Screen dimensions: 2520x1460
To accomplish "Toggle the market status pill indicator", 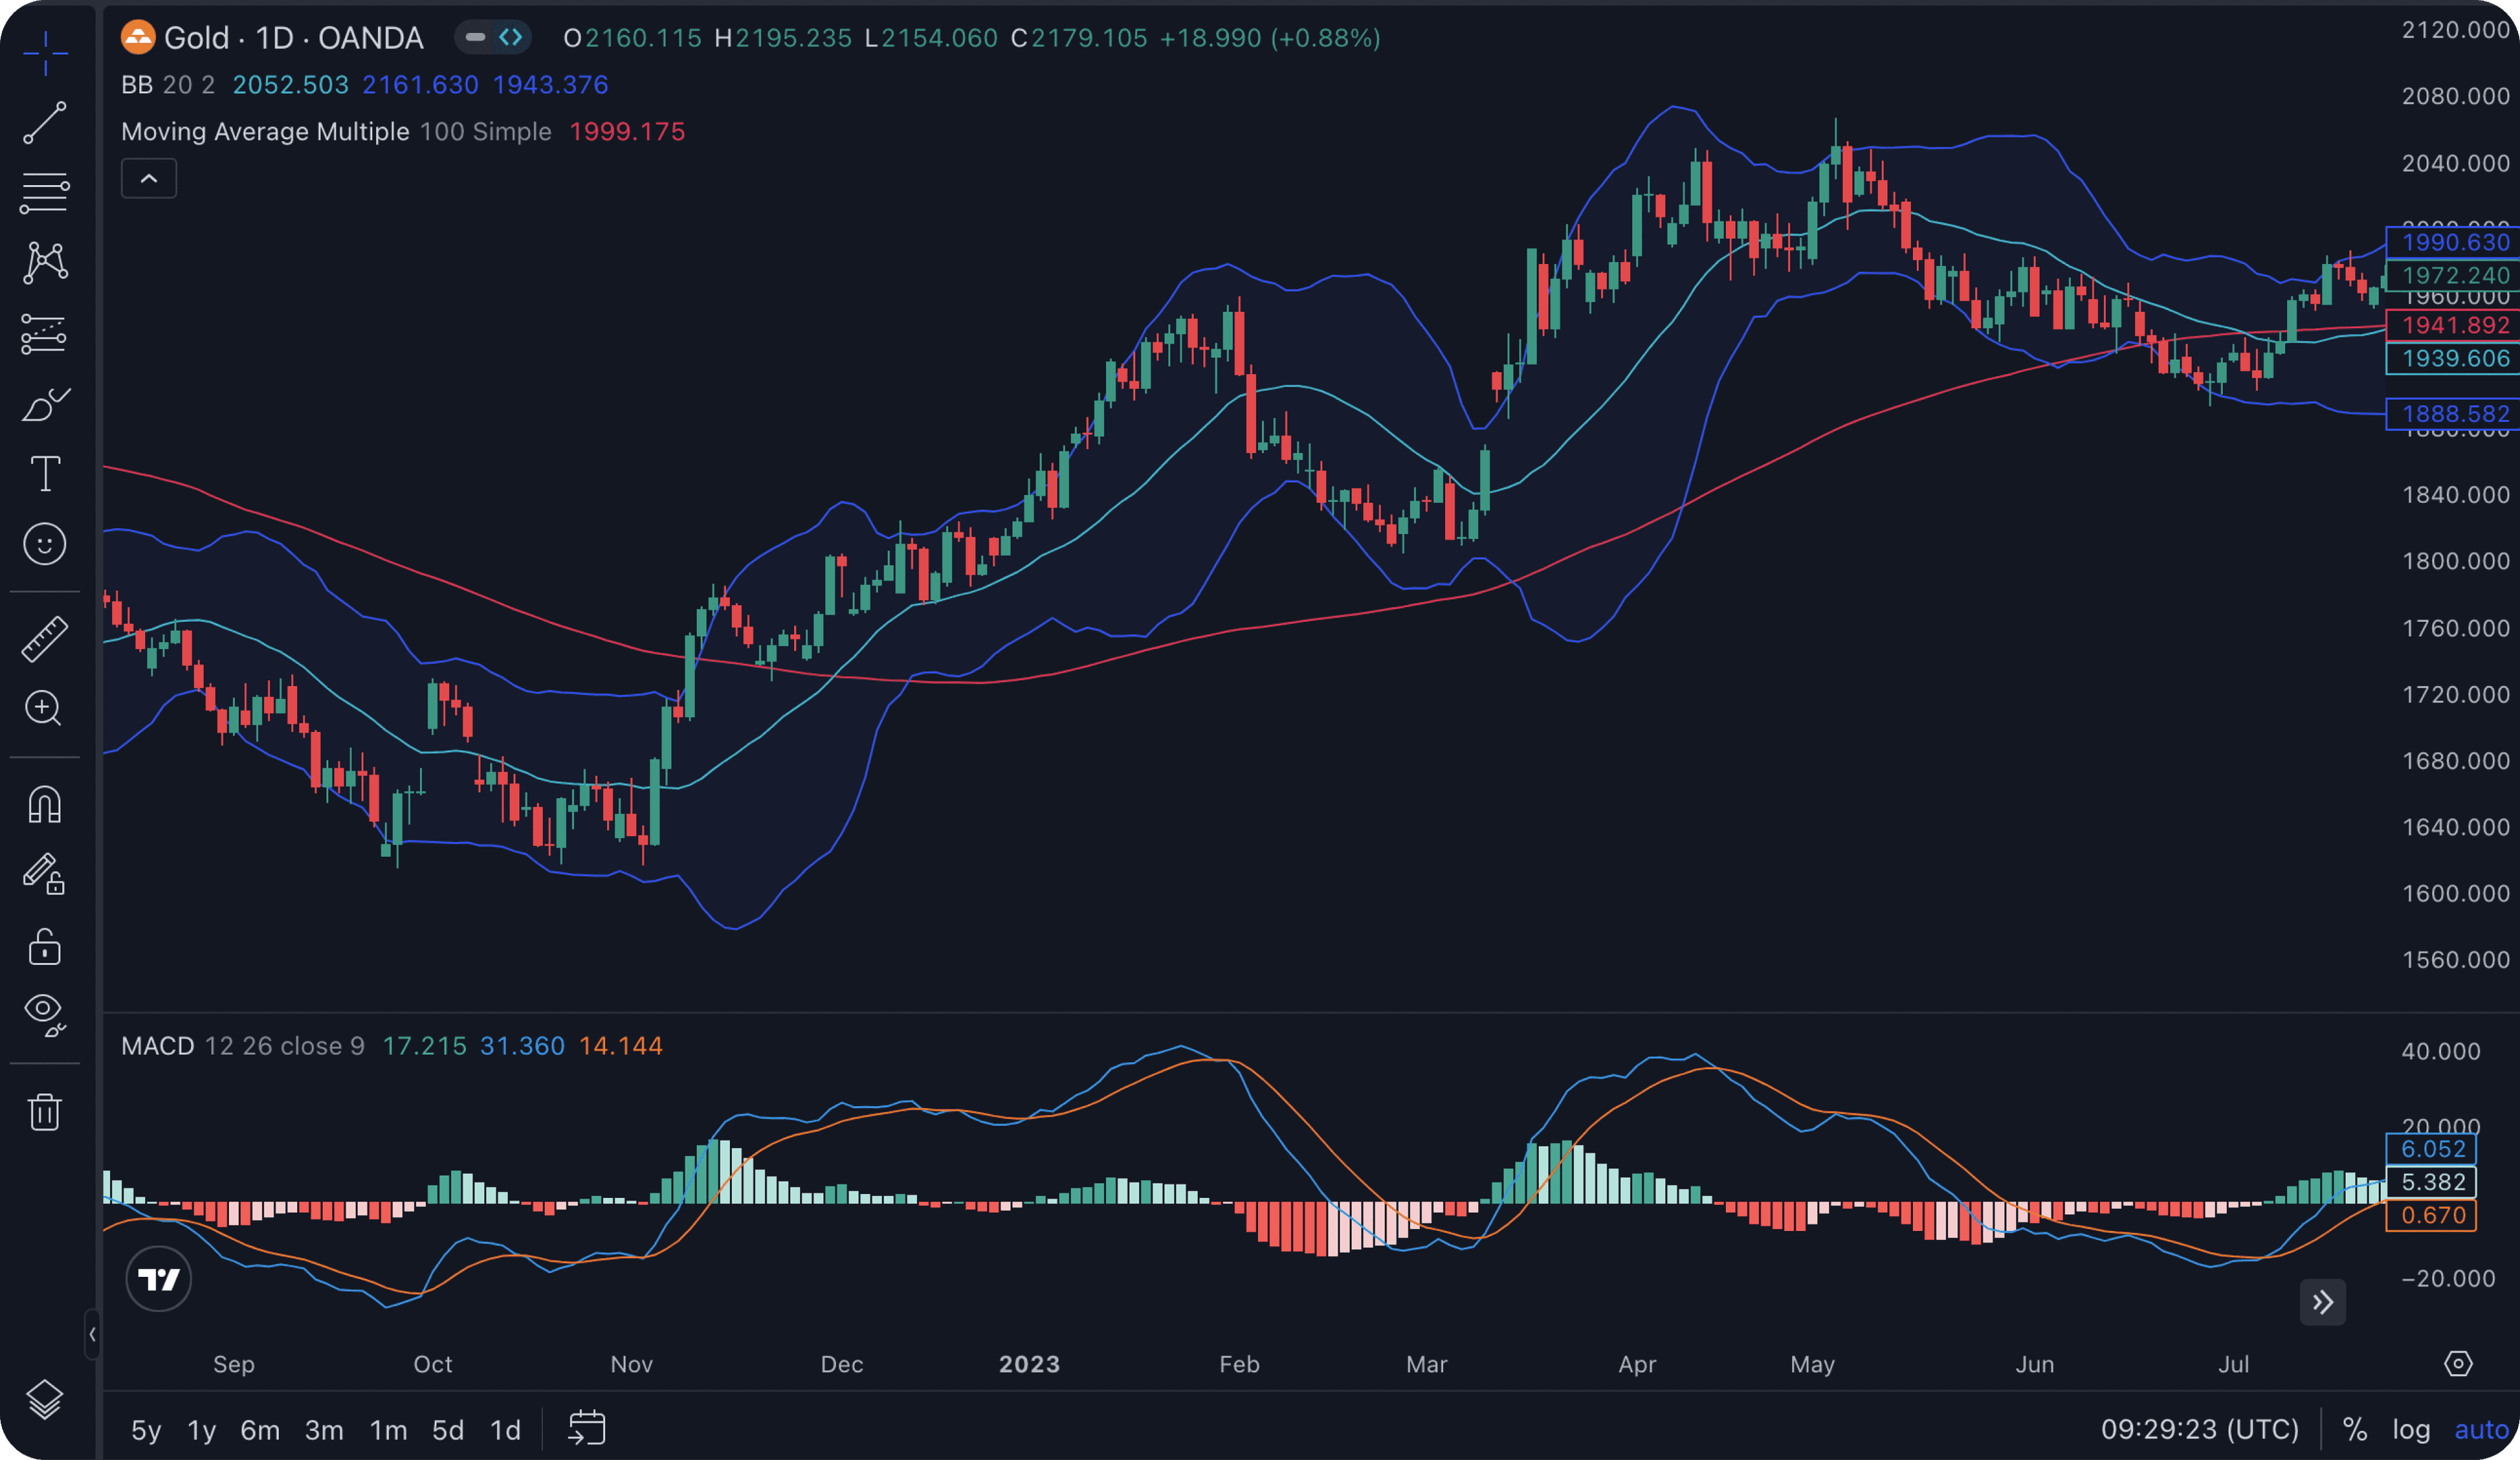I will pos(476,37).
